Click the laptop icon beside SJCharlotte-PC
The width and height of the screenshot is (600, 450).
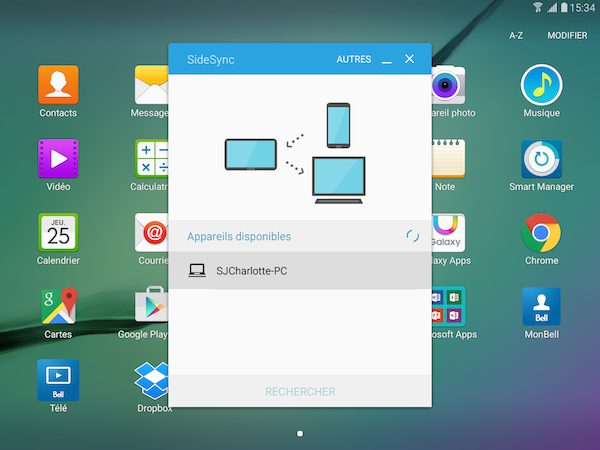197,271
